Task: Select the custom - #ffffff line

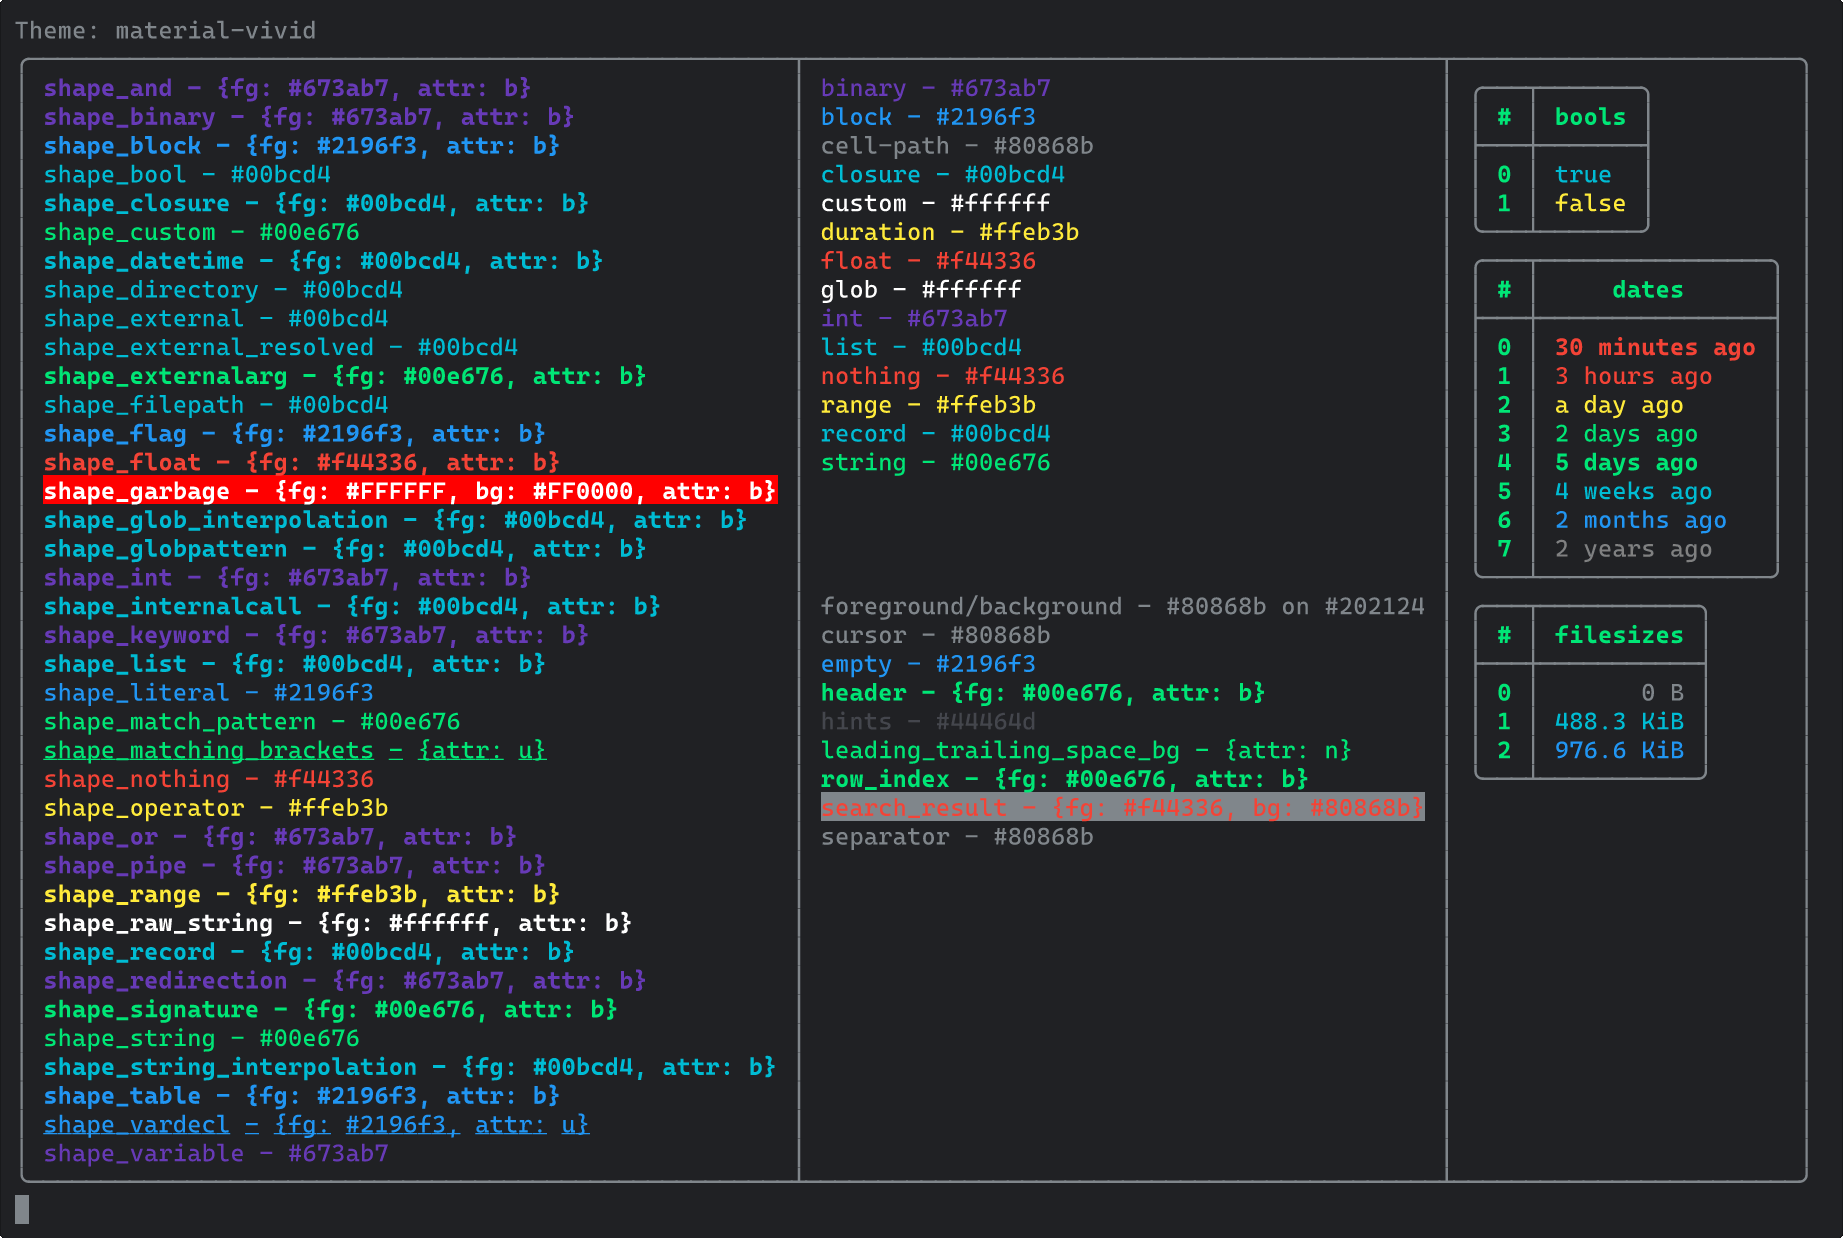Action: coord(936,204)
